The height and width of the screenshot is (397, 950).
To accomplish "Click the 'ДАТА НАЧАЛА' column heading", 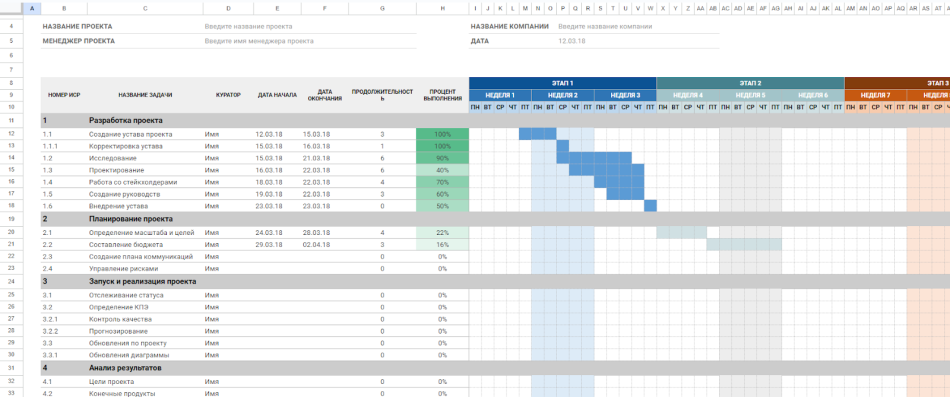I will pos(277,95).
